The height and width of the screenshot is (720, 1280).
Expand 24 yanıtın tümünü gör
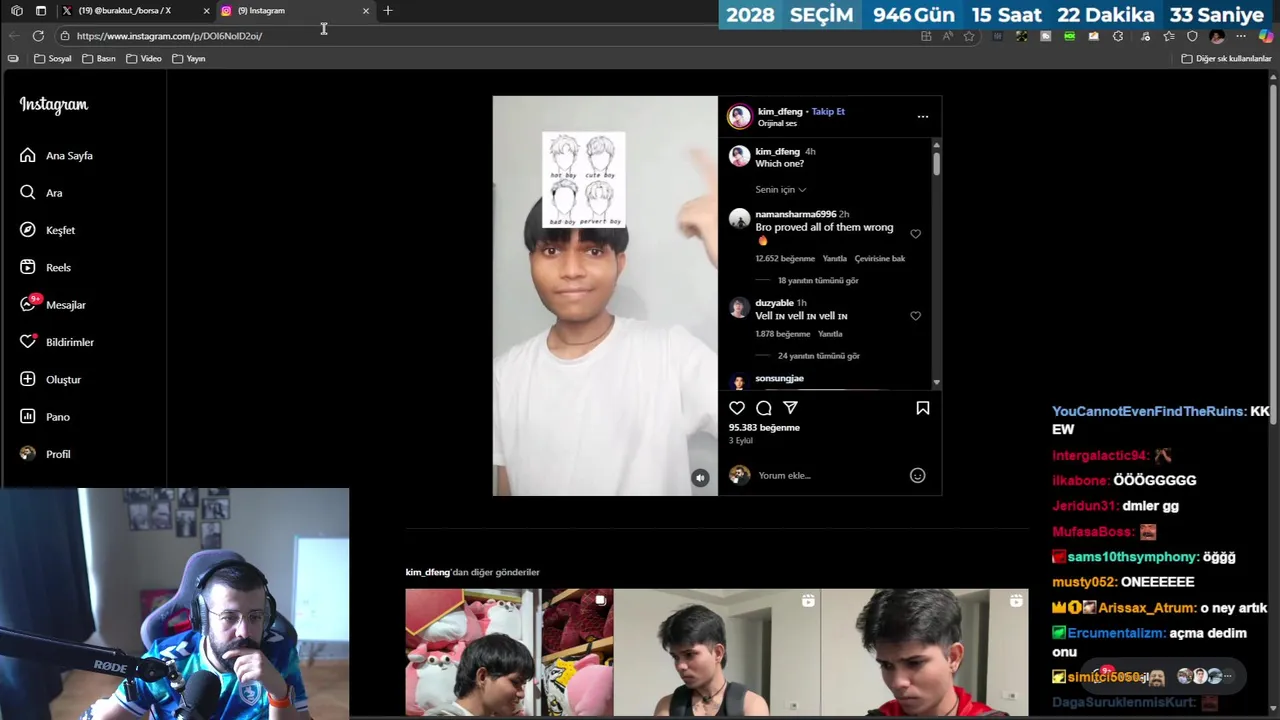coord(819,356)
